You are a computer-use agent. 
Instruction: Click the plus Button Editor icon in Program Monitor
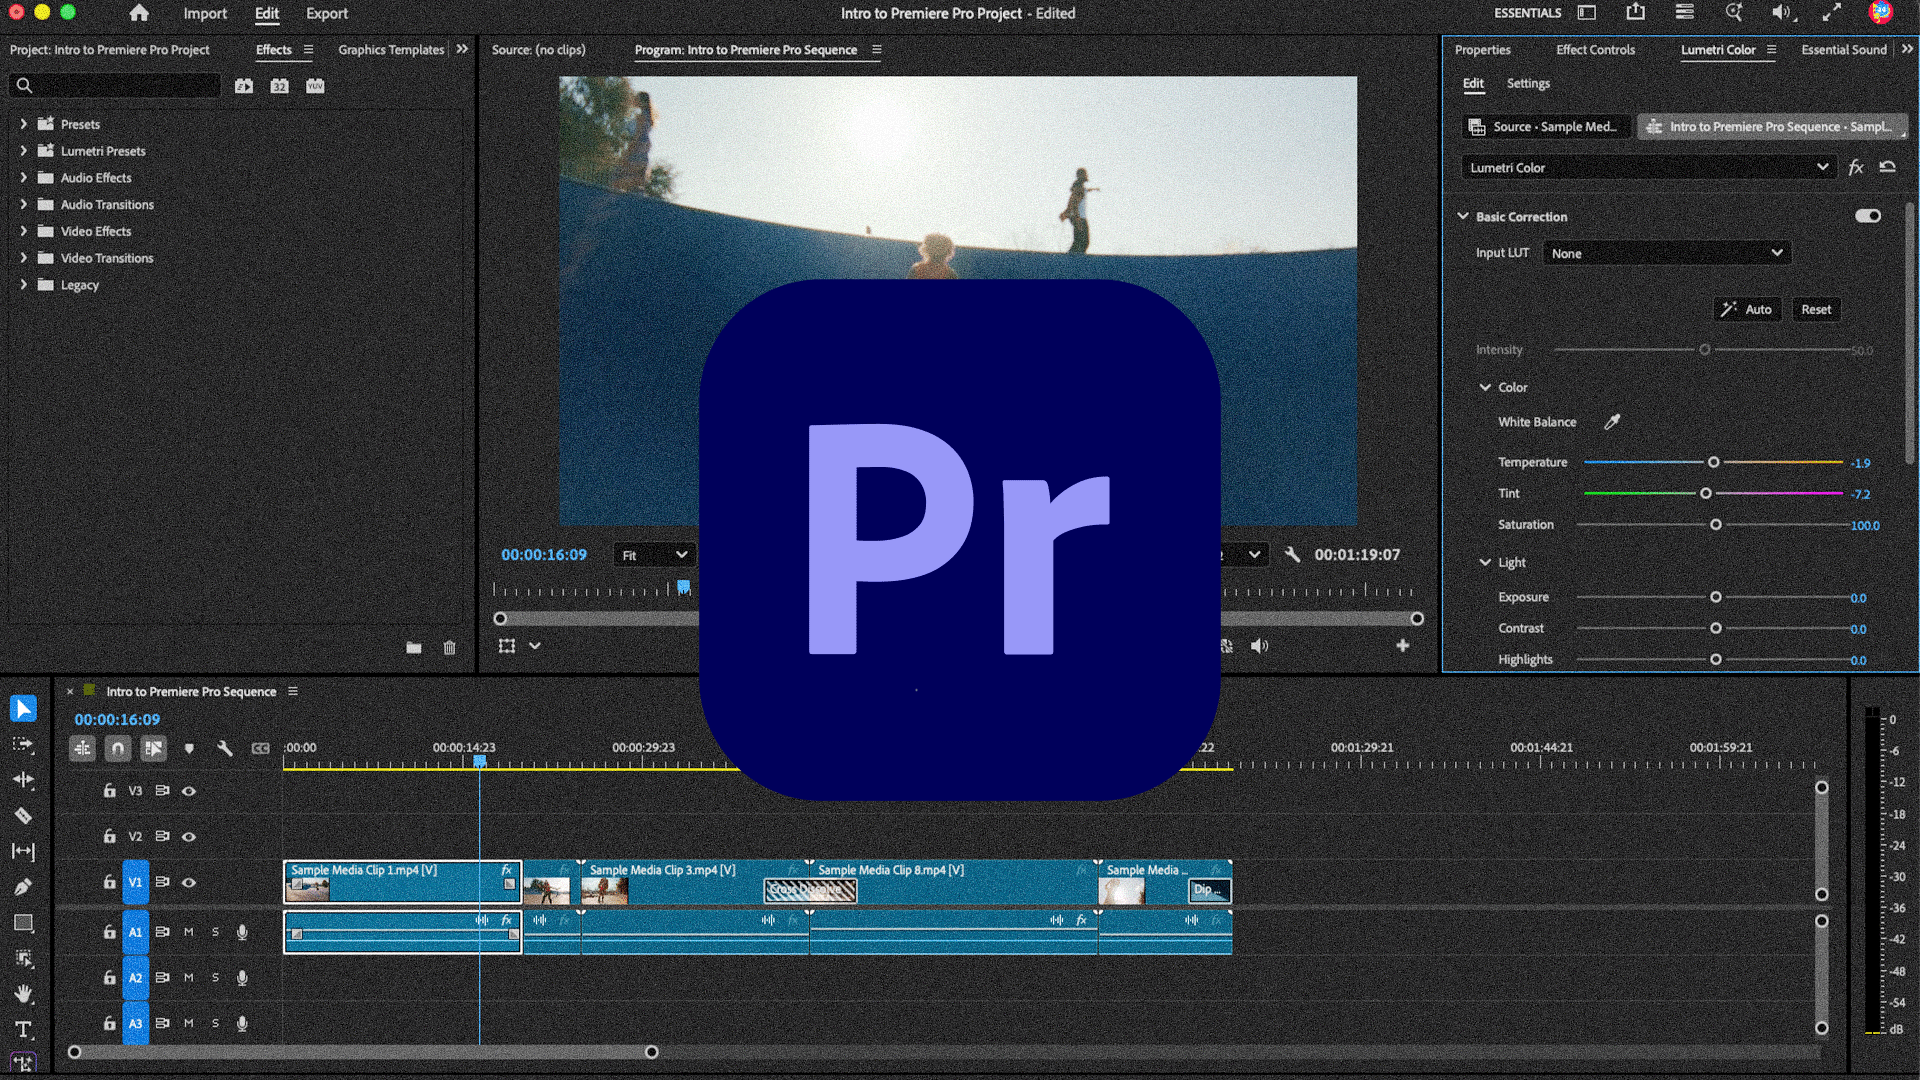pyautogui.click(x=1403, y=646)
